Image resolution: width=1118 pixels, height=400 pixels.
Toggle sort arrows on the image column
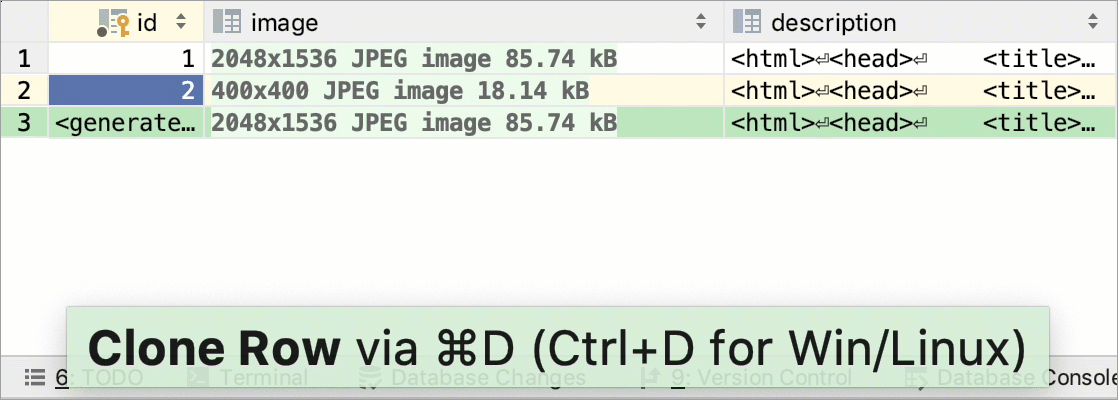702,23
